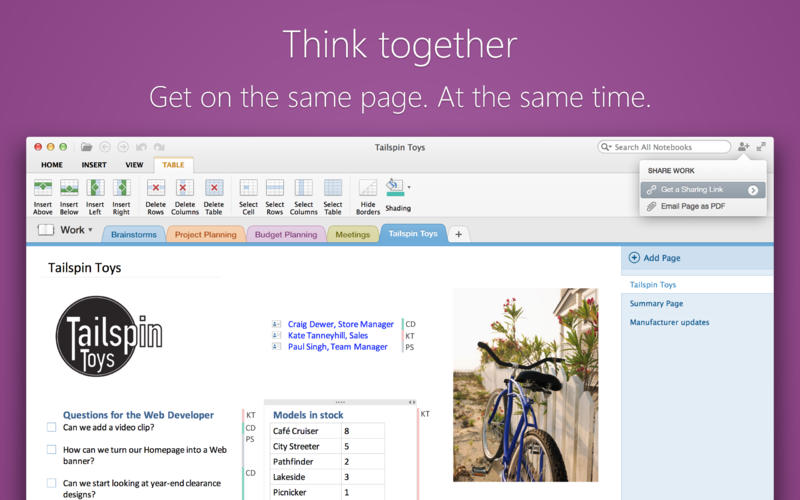Switch to the INSERT ribbon tab
This screenshot has width=800, height=500.
pyautogui.click(x=94, y=165)
